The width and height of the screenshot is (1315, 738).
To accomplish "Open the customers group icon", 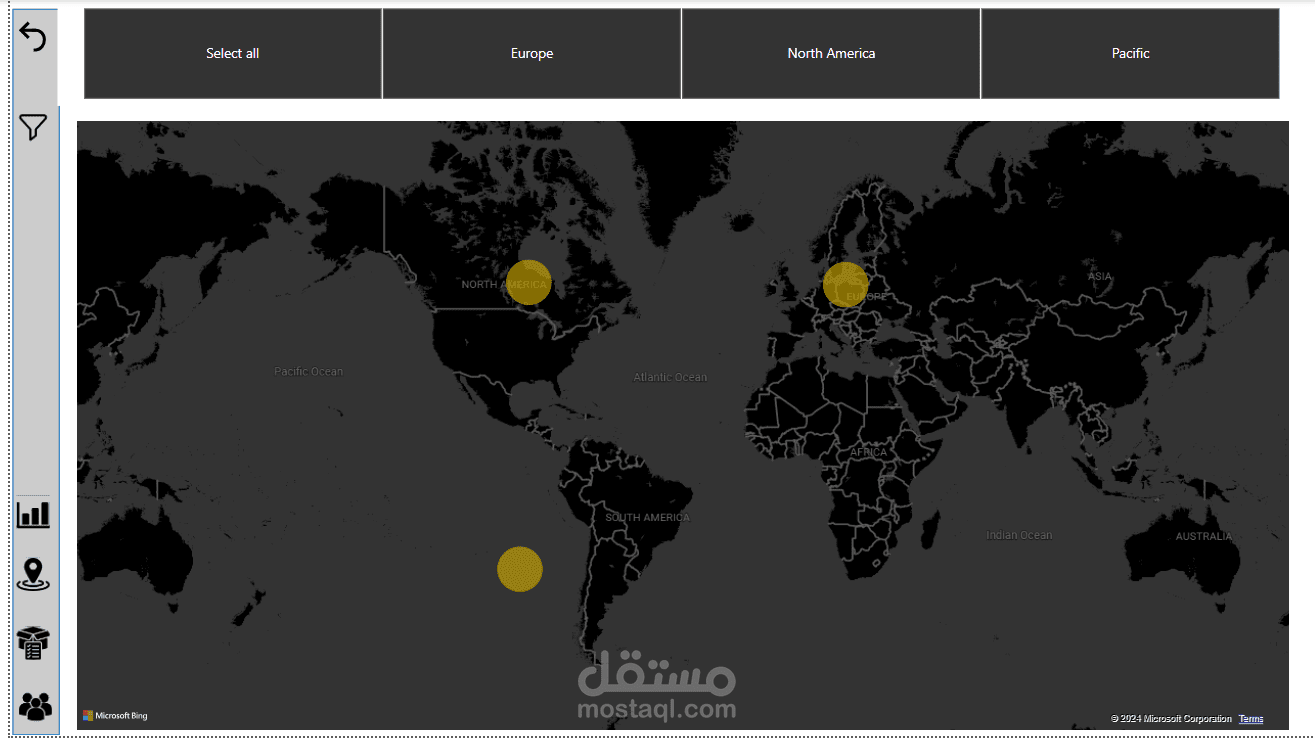I will (35, 706).
